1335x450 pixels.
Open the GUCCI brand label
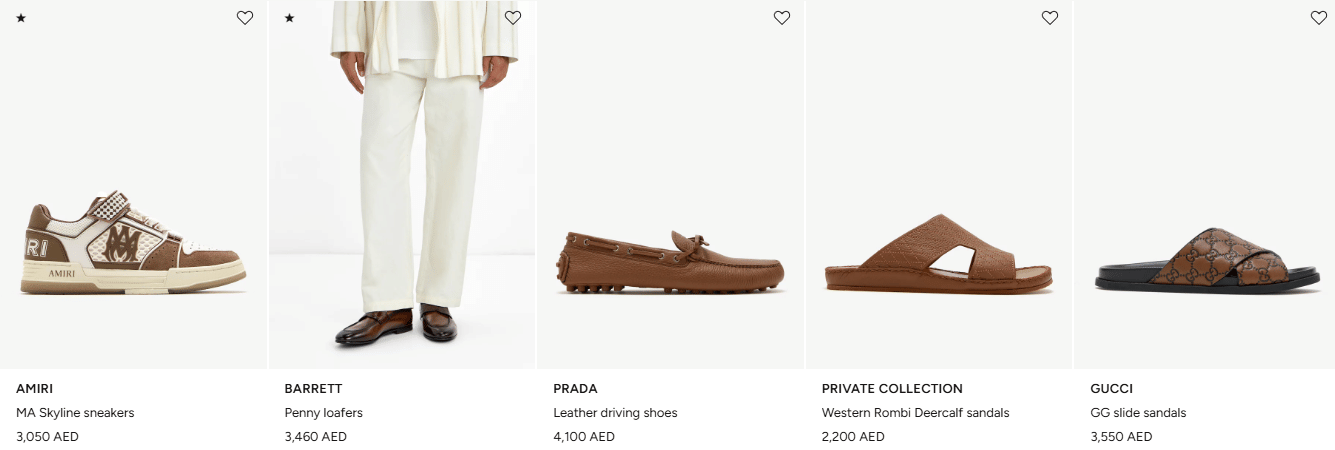click(1111, 388)
